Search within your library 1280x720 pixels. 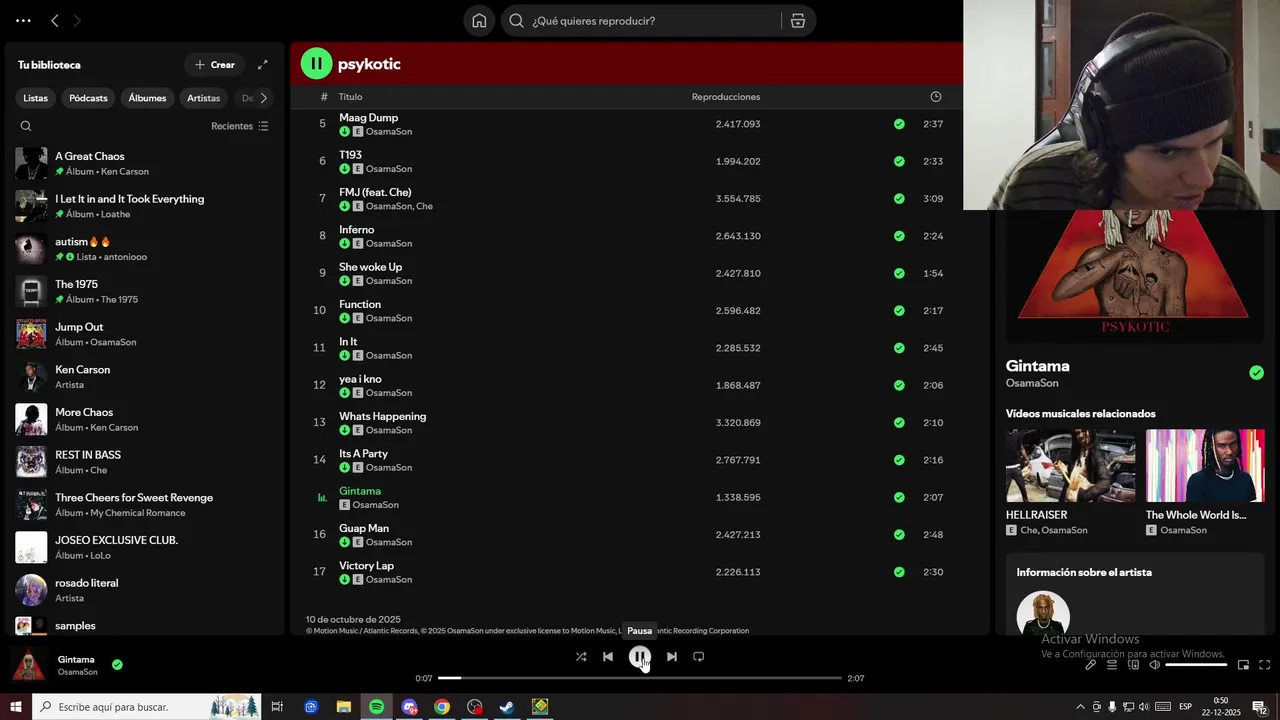coord(26,126)
